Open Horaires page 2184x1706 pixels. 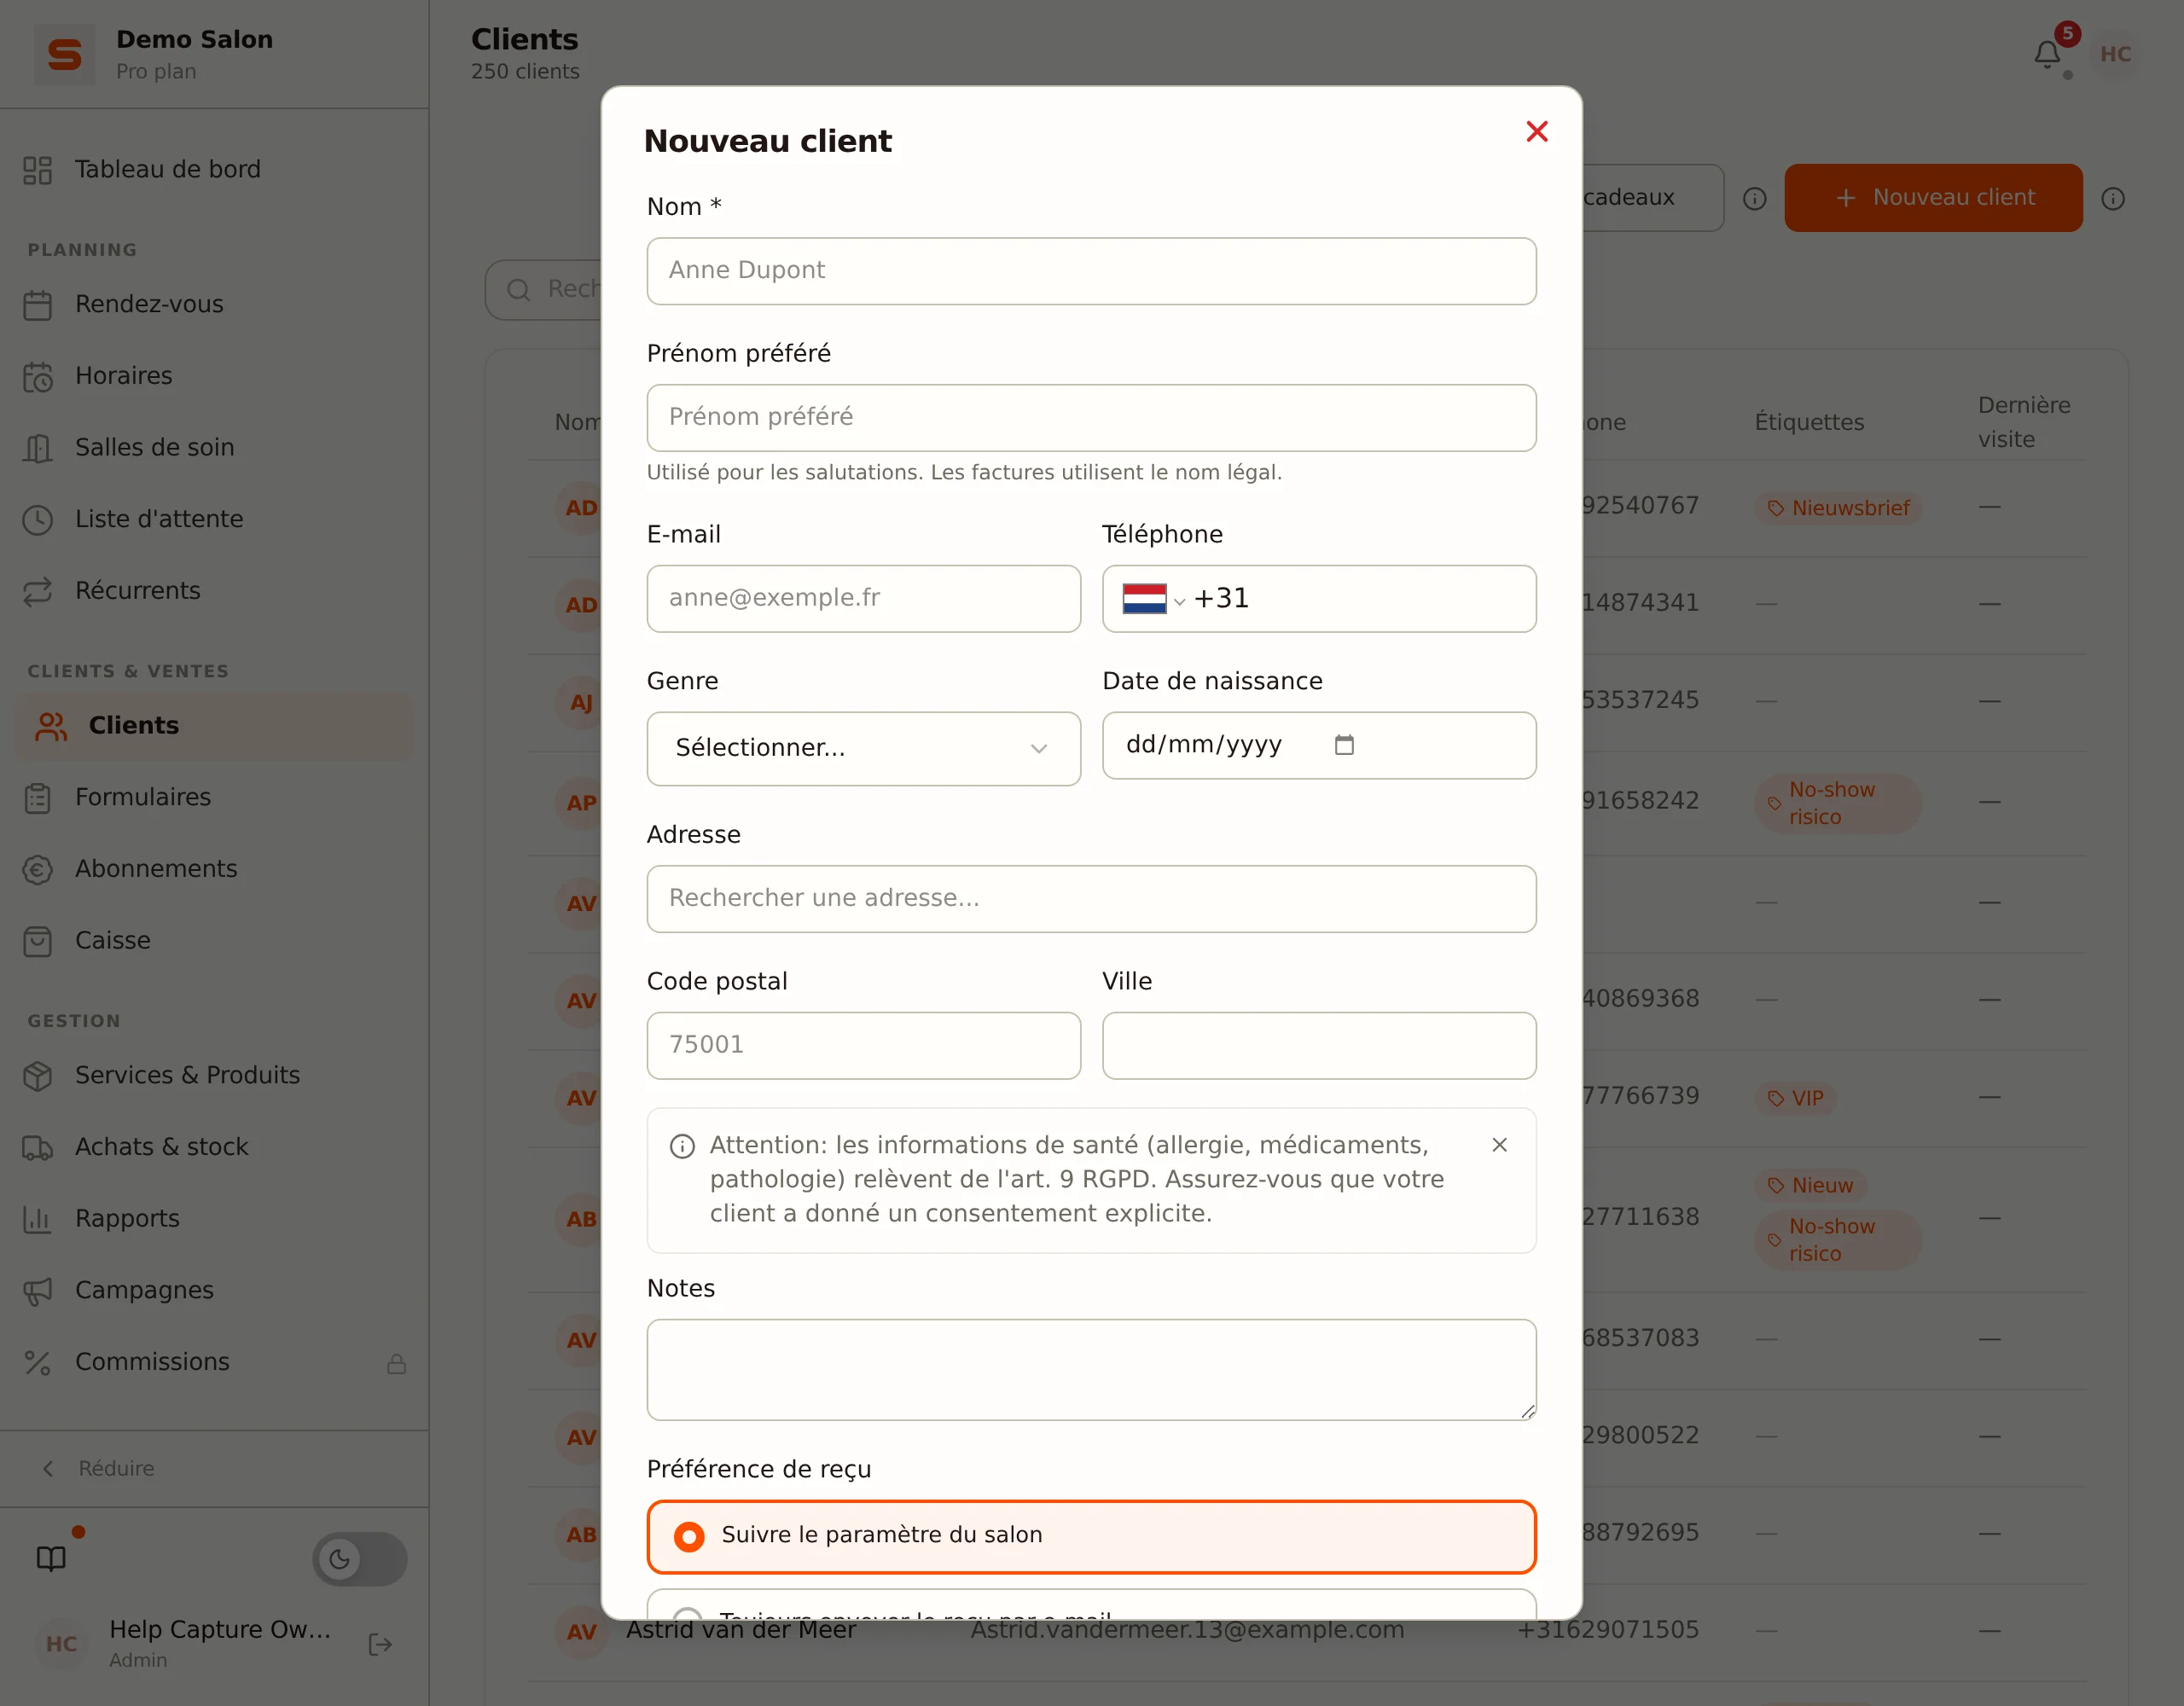(x=214, y=376)
